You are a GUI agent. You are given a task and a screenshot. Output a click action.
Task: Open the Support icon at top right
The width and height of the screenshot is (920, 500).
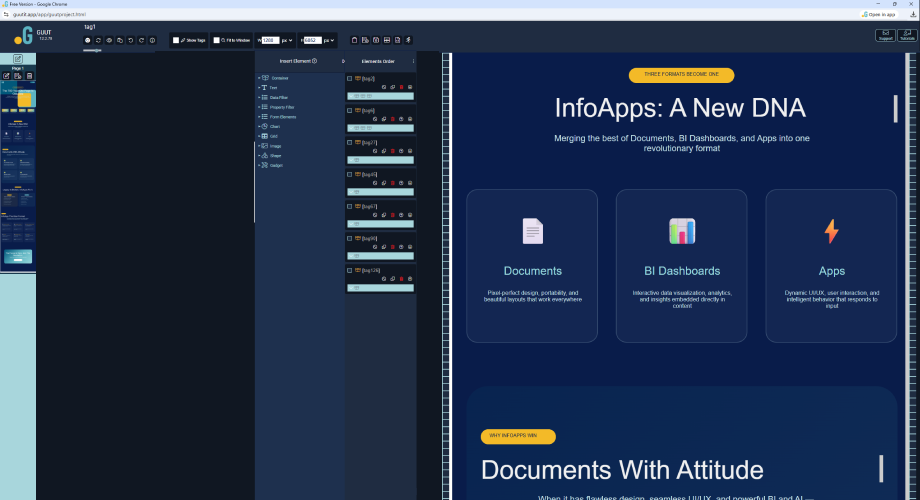885,35
